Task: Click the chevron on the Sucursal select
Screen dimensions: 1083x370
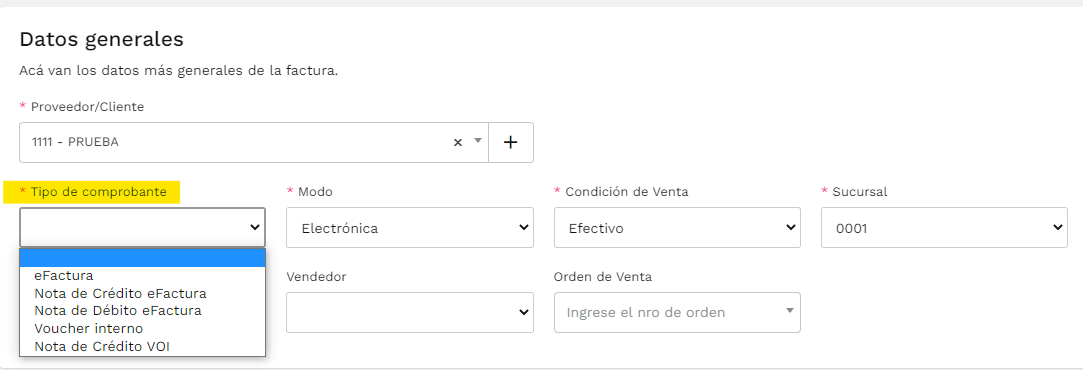Action: [x=1057, y=227]
